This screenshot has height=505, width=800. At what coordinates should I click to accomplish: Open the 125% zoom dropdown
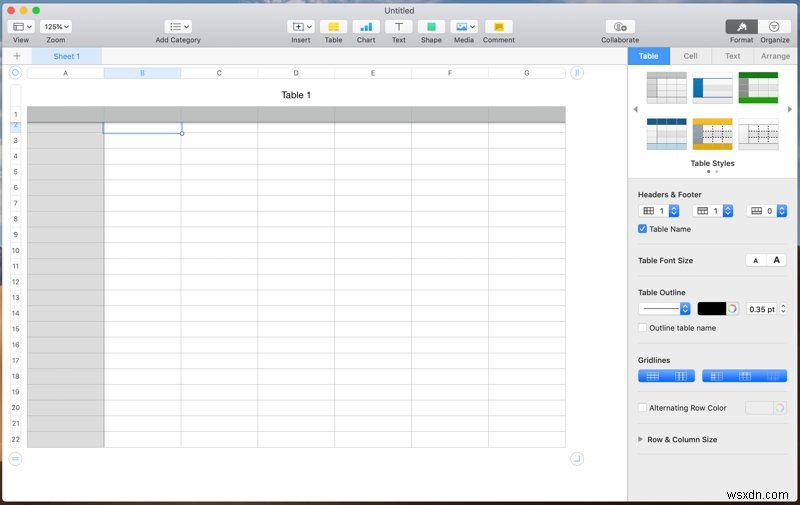56,27
